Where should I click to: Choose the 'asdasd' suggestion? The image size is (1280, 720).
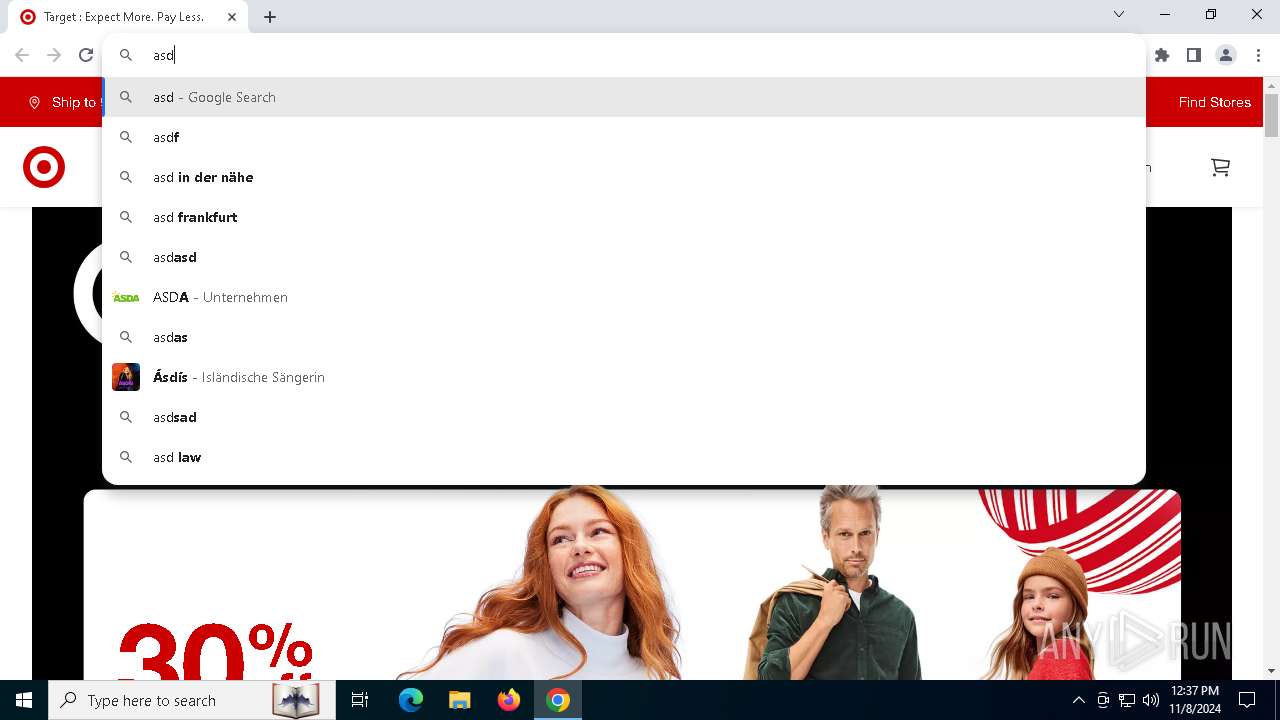point(624,257)
